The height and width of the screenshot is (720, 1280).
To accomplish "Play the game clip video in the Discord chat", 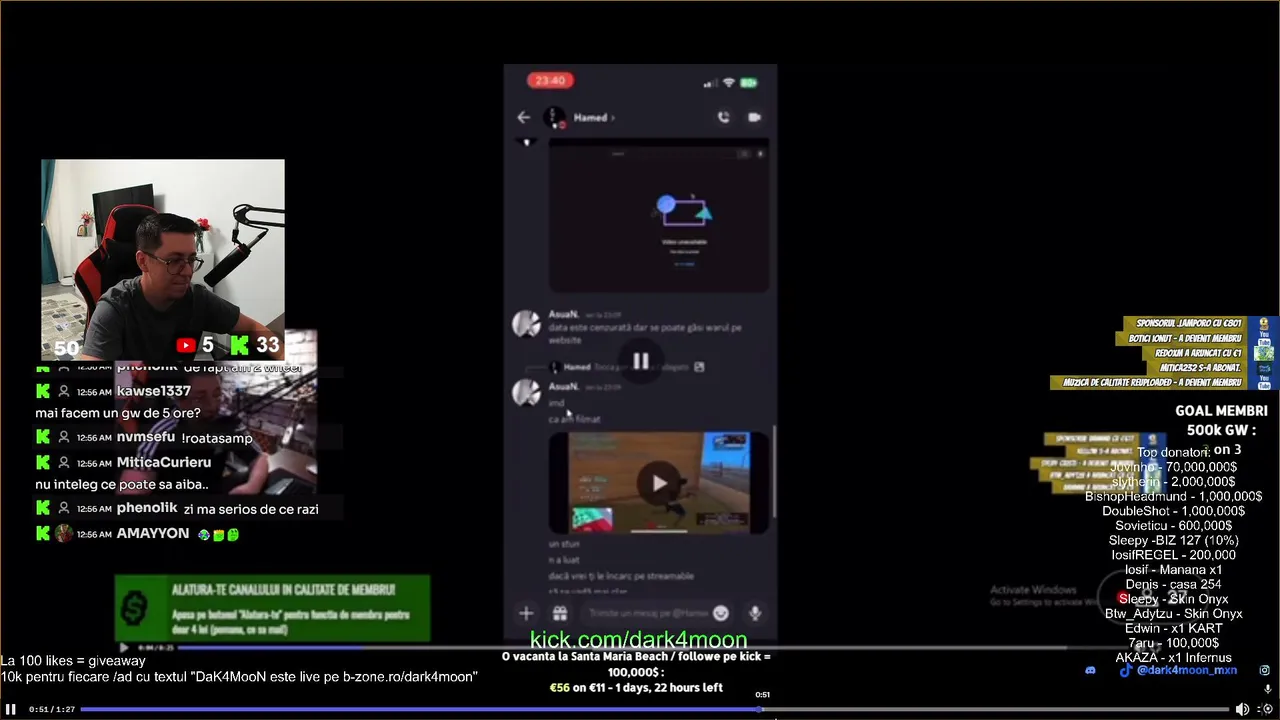I will pos(659,483).
